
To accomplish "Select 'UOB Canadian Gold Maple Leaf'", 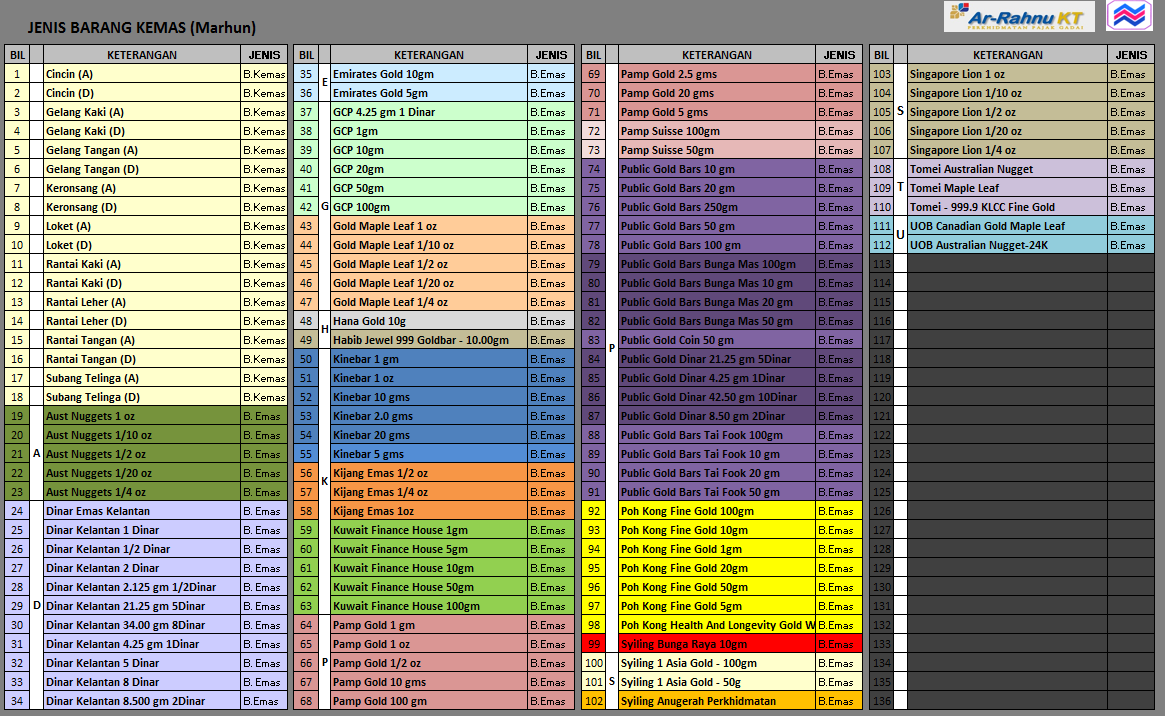I will tap(1007, 226).
